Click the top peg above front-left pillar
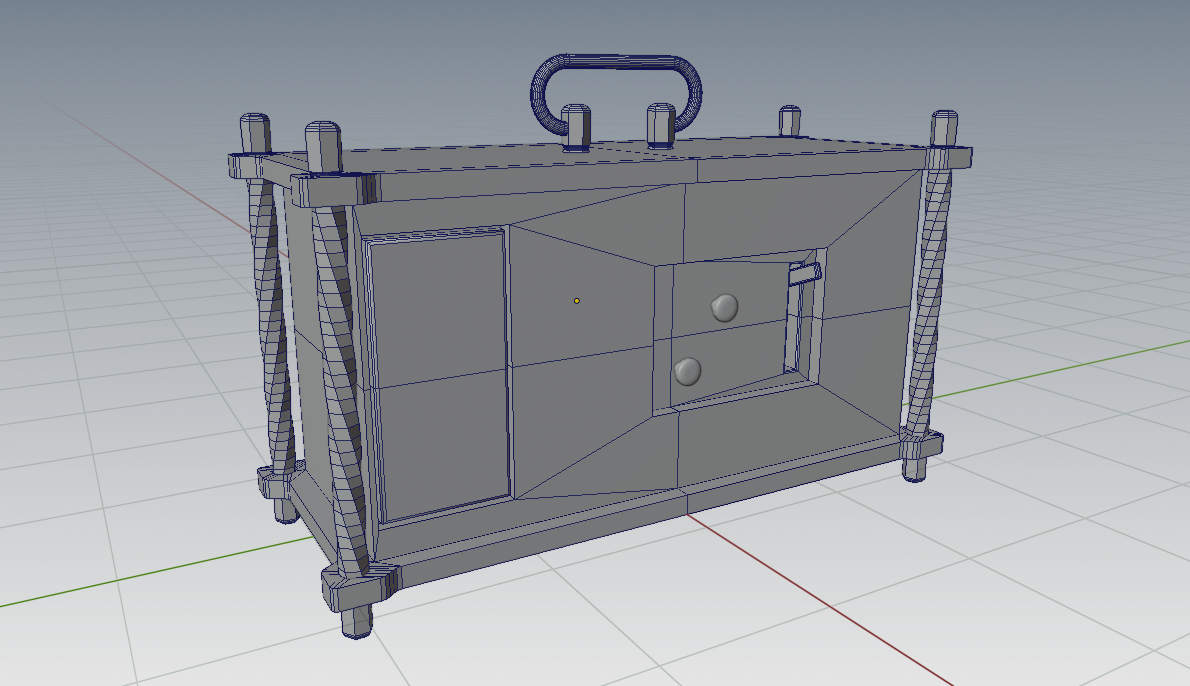Viewport: 1190px width, 686px height. [323, 146]
